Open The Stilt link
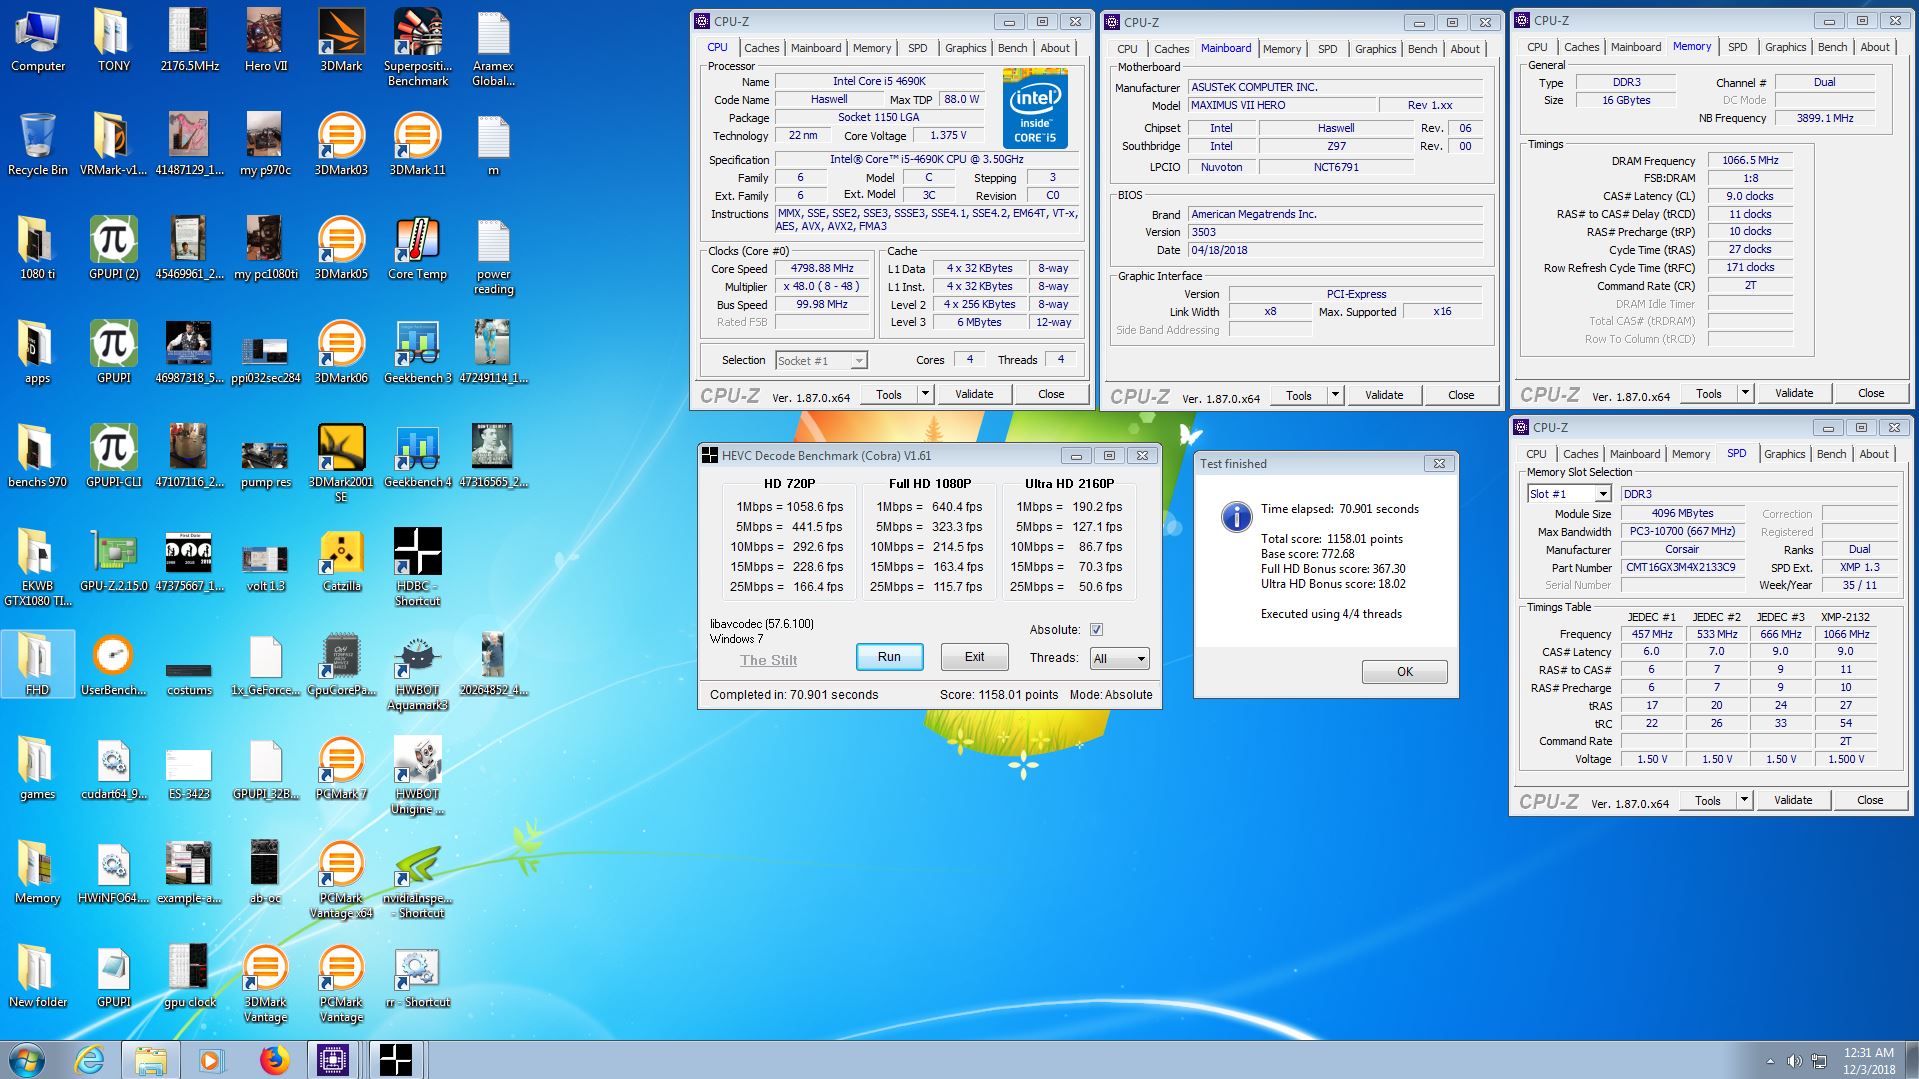 click(768, 660)
